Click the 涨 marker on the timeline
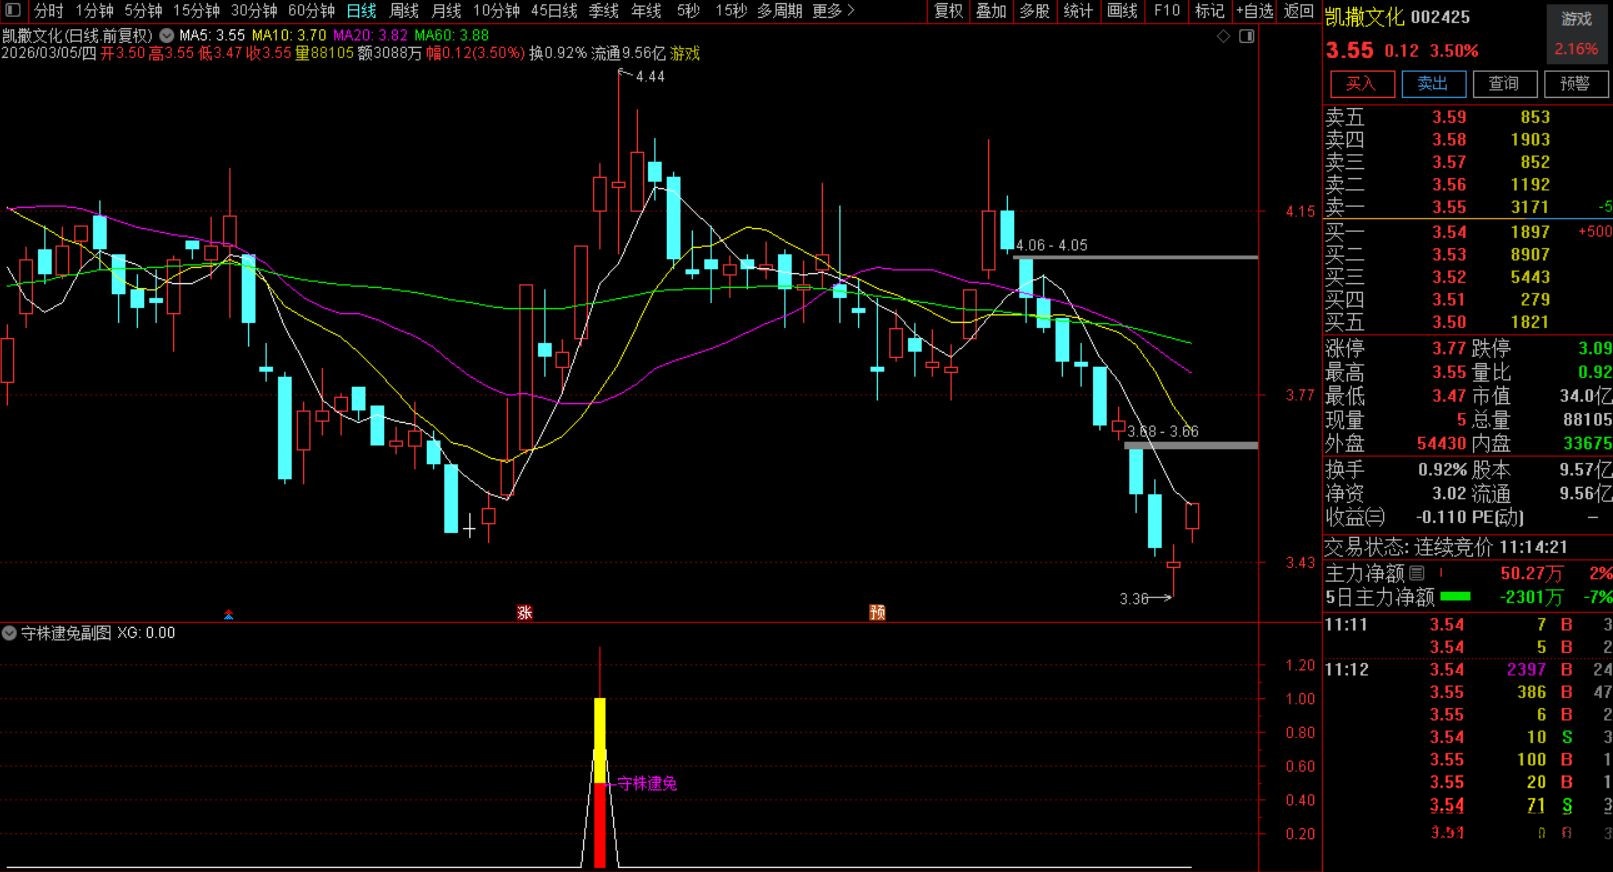1613x872 pixels. pos(524,612)
